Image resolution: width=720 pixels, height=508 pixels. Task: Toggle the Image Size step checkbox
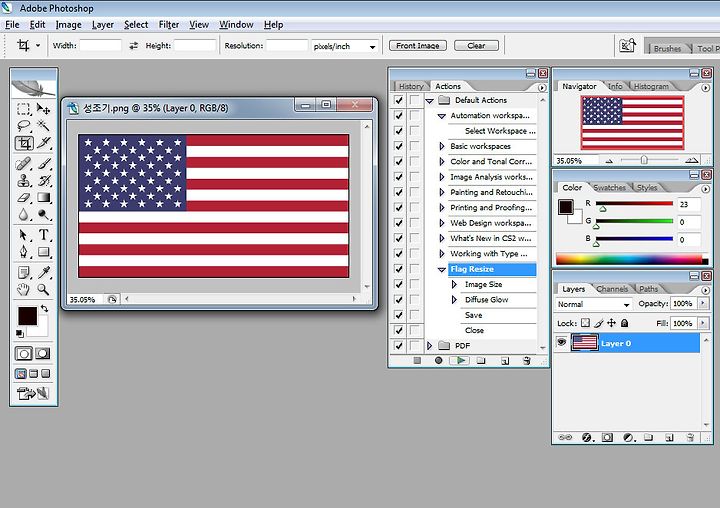(x=399, y=284)
